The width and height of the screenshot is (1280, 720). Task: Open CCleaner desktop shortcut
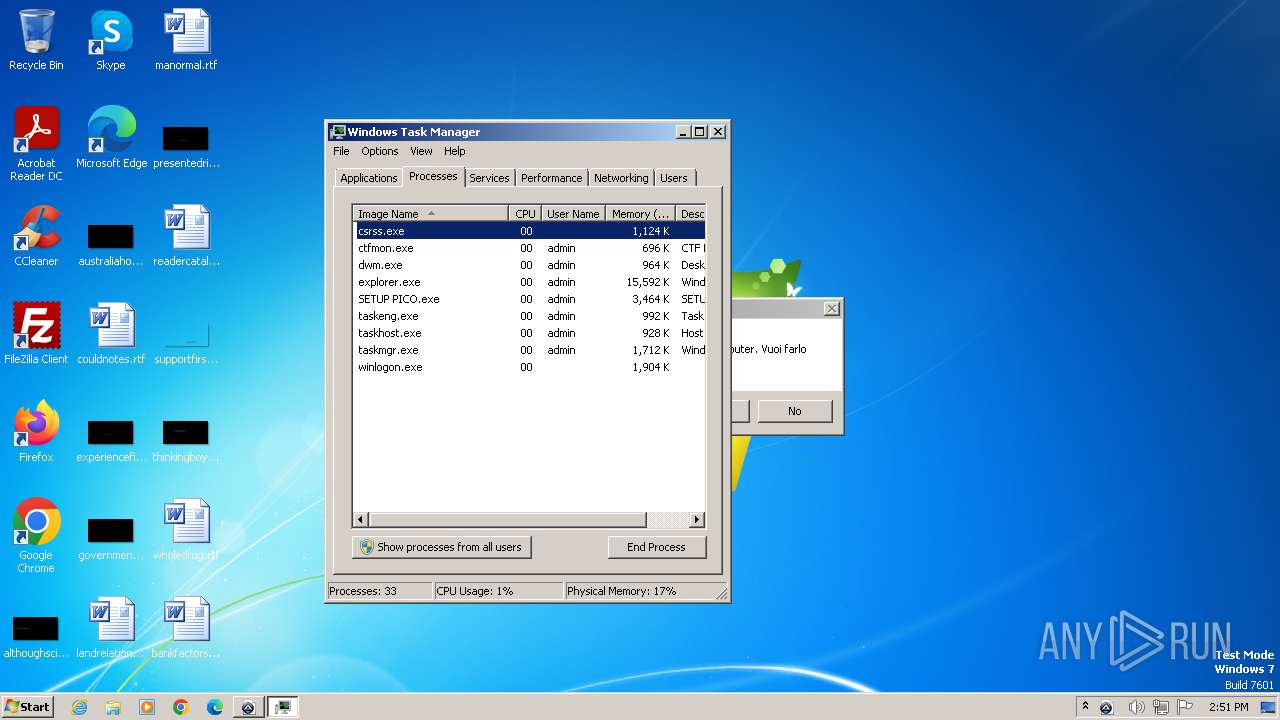(x=36, y=235)
